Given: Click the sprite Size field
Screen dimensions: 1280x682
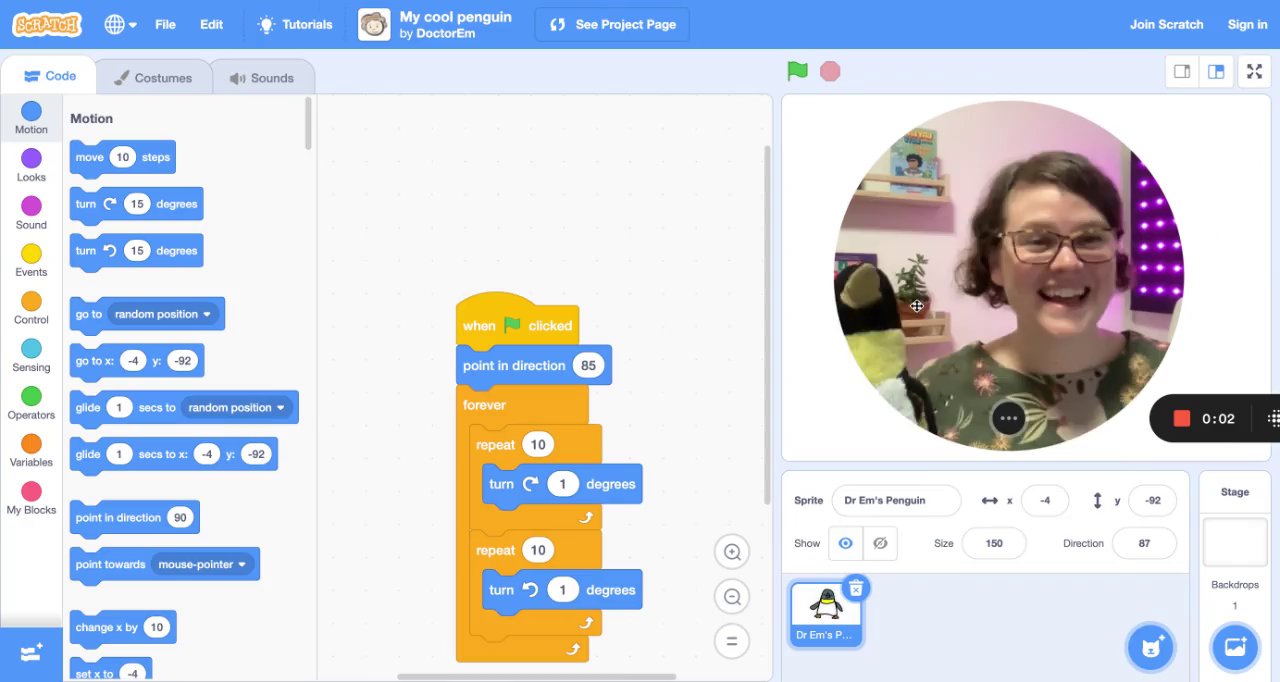Looking at the screenshot, I should point(994,543).
